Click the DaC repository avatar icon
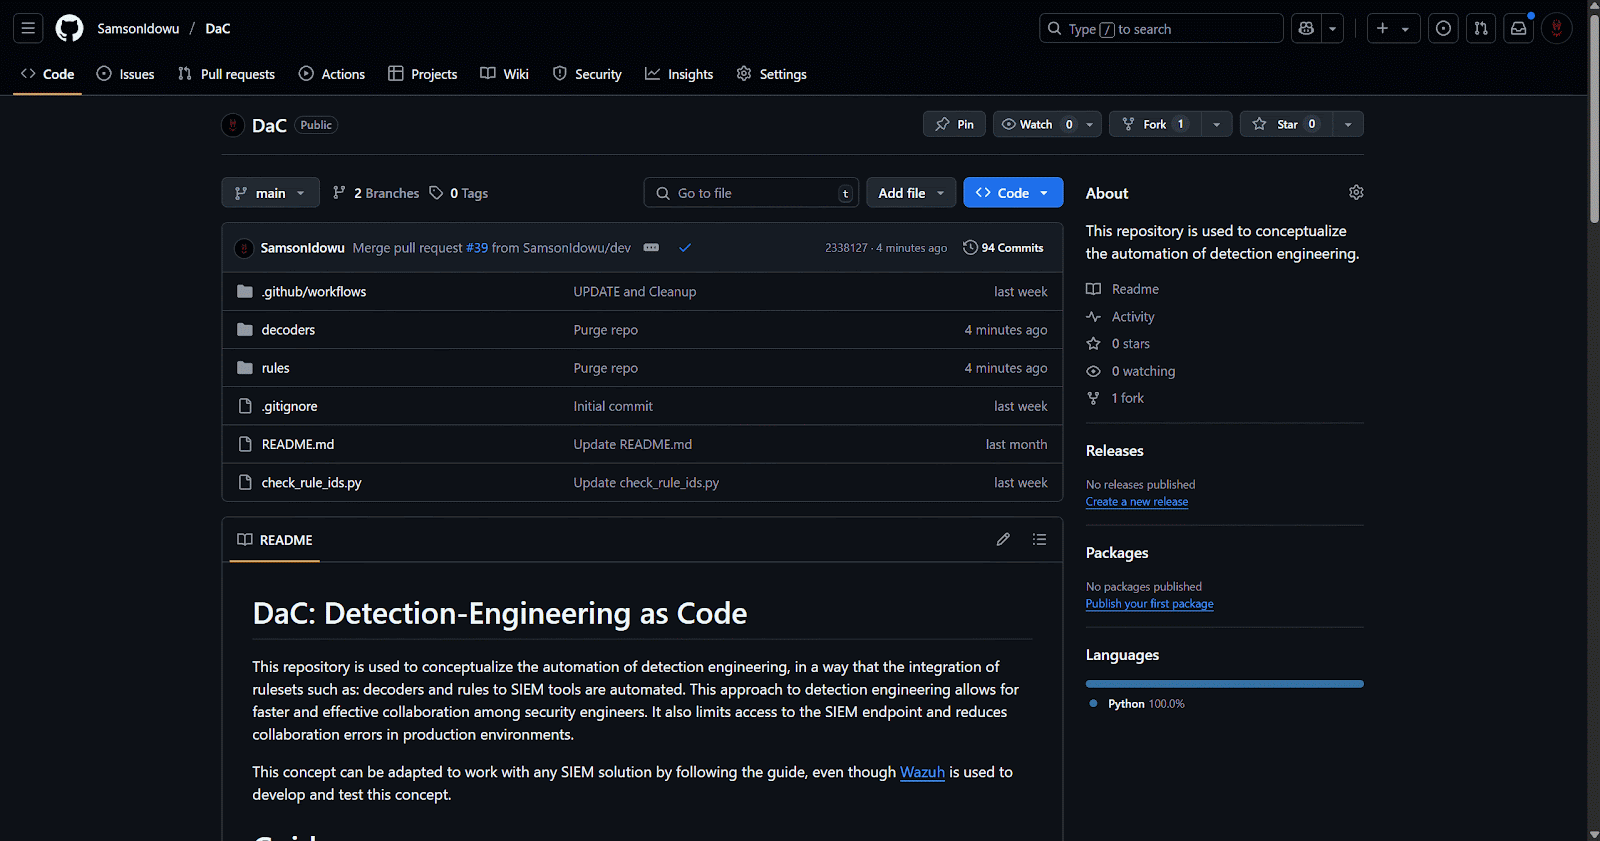This screenshot has height=841, width=1600. [233, 125]
